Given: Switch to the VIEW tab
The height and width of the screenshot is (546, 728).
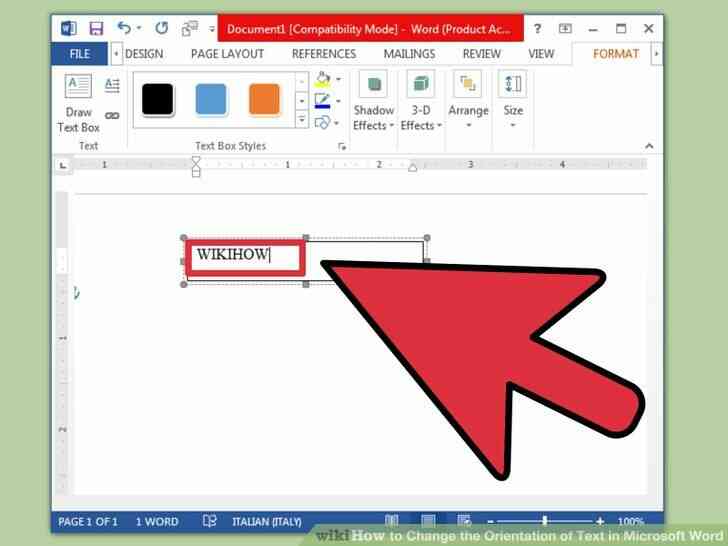Looking at the screenshot, I should click(541, 54).
